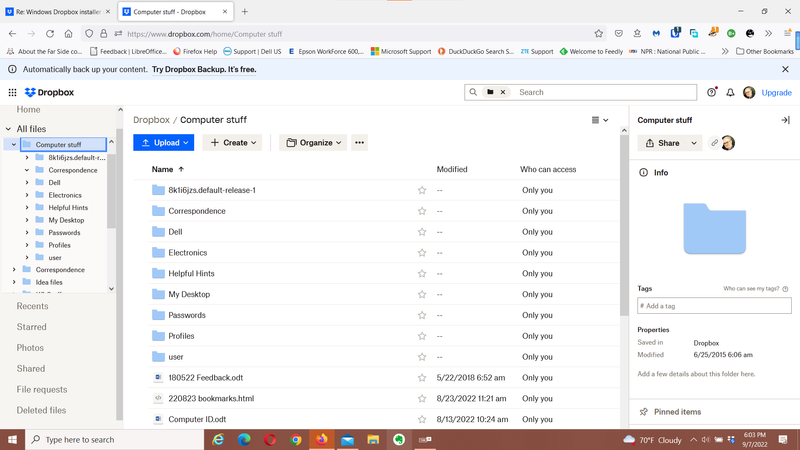This screenshot has width=800, height=450.
Task: Open the Firefox home page button
Action: pos(68,34)
